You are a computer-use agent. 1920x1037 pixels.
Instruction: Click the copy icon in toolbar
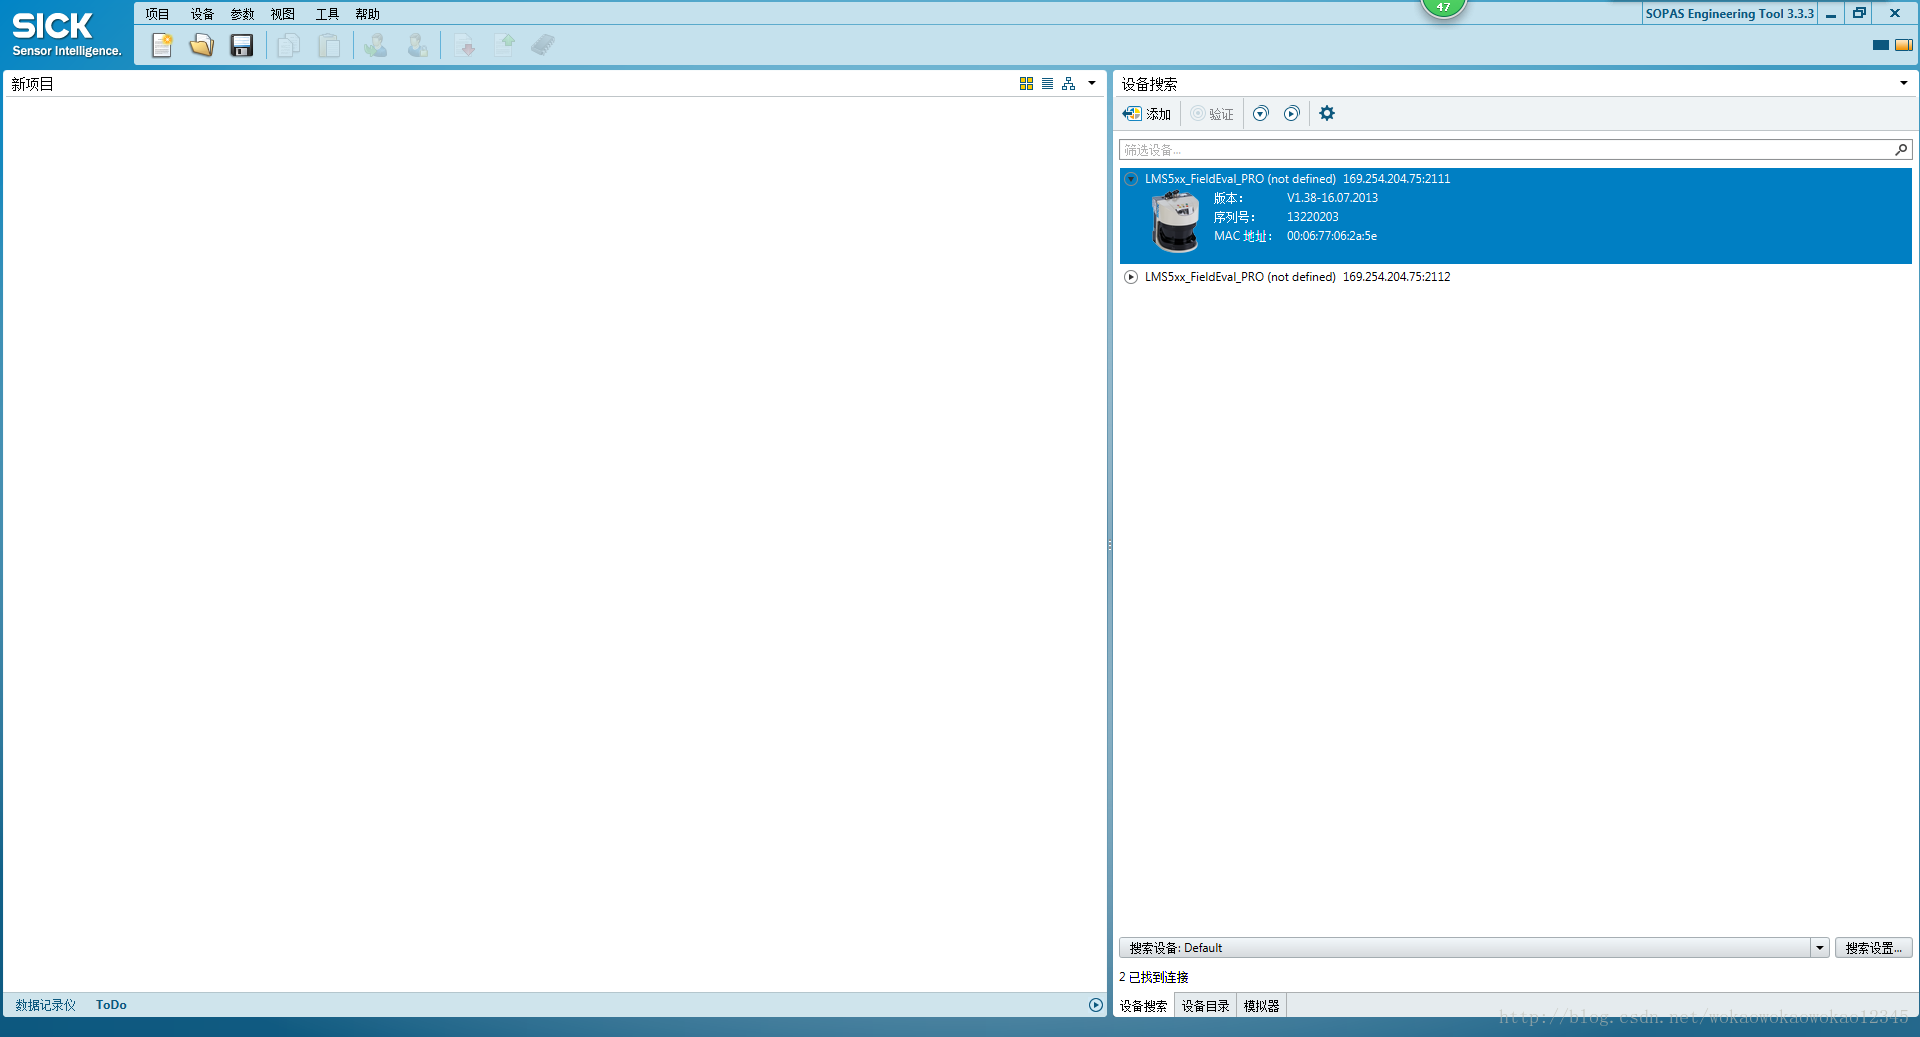pyautogui.click(x=289, y=45)
